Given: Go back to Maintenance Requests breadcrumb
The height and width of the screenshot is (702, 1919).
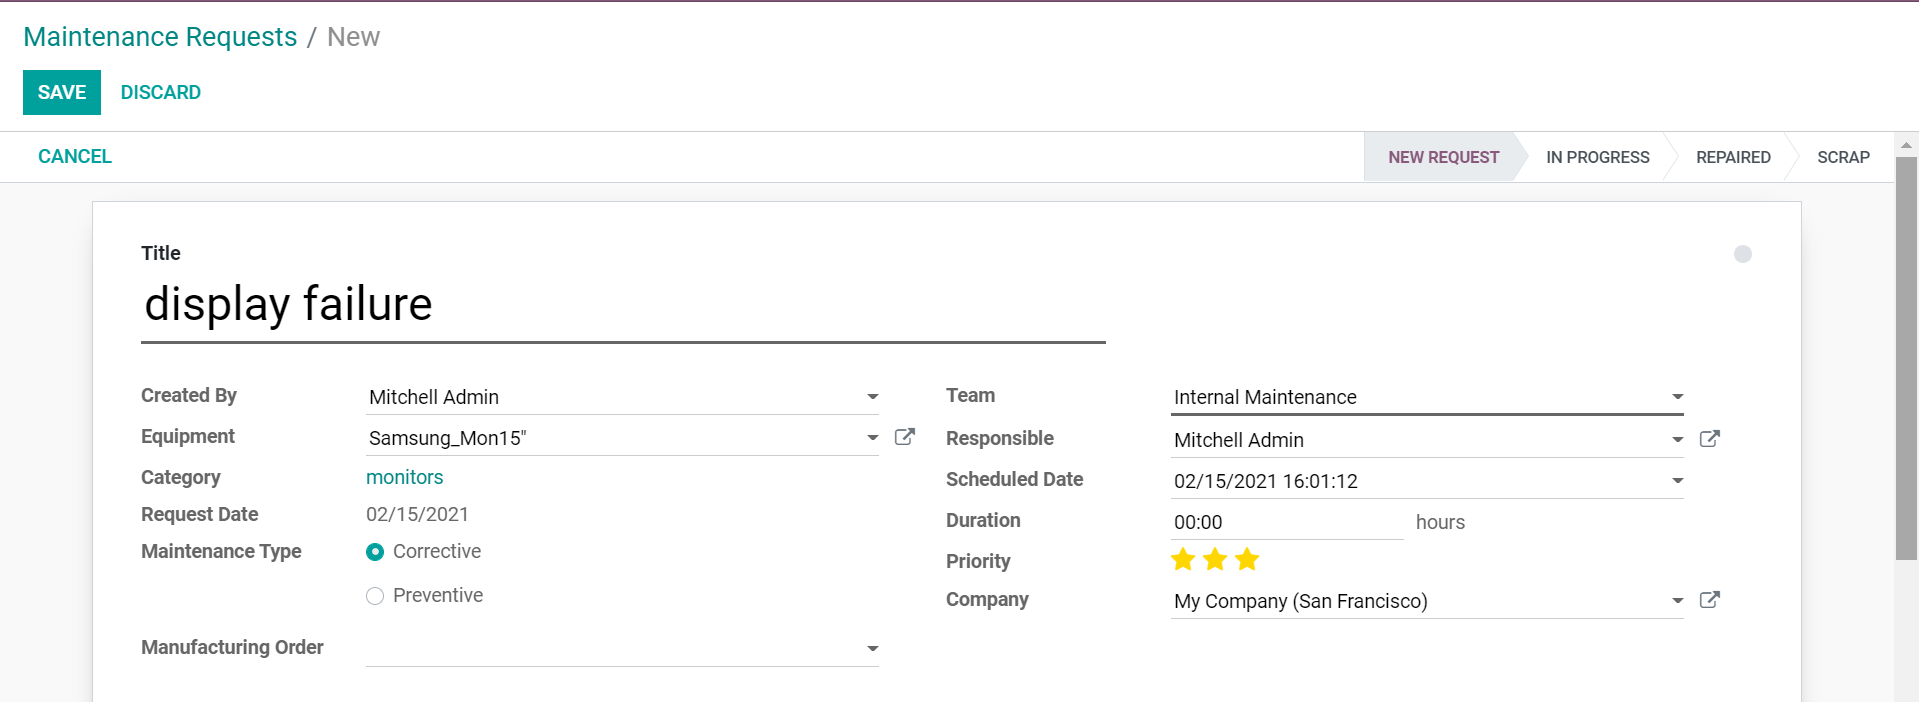Looking at the screenshot, I should tap(160, 37).
